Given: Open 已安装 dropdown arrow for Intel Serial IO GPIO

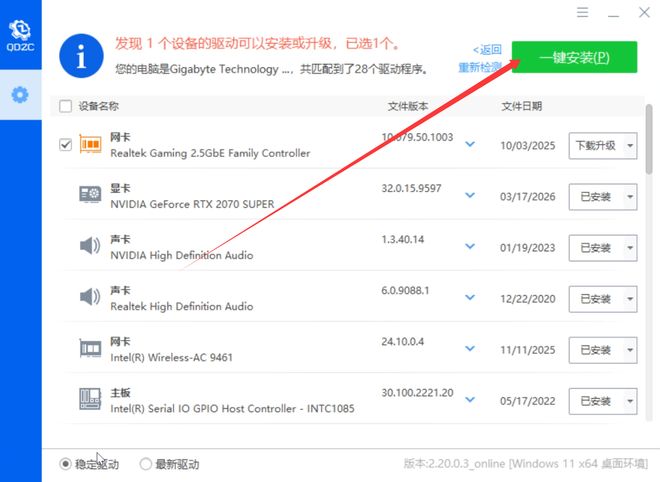Looking at the screenshot, I should click(x=630, y=401).
